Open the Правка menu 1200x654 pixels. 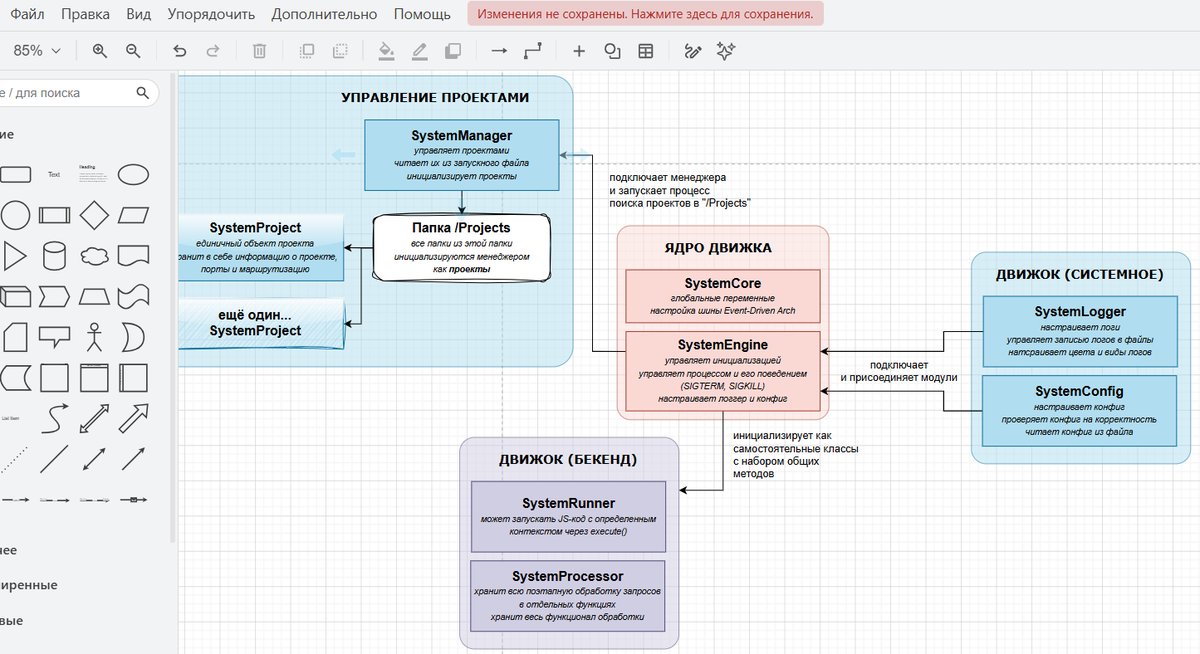click(x=86, y=14)
